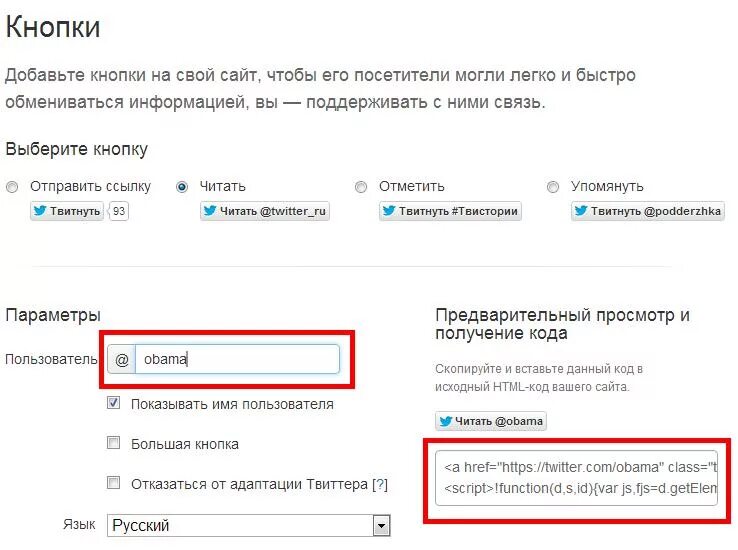Screen dimensions: 738x550
Task: Click the Читать @twitter_ru follow button
Action: [x=265, y=211]
